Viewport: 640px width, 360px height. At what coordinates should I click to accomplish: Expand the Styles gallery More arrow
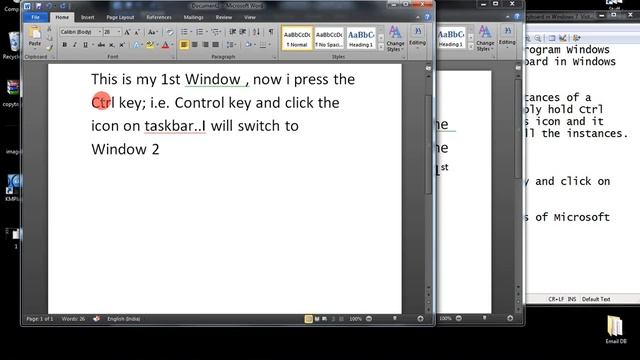(381, 47)
